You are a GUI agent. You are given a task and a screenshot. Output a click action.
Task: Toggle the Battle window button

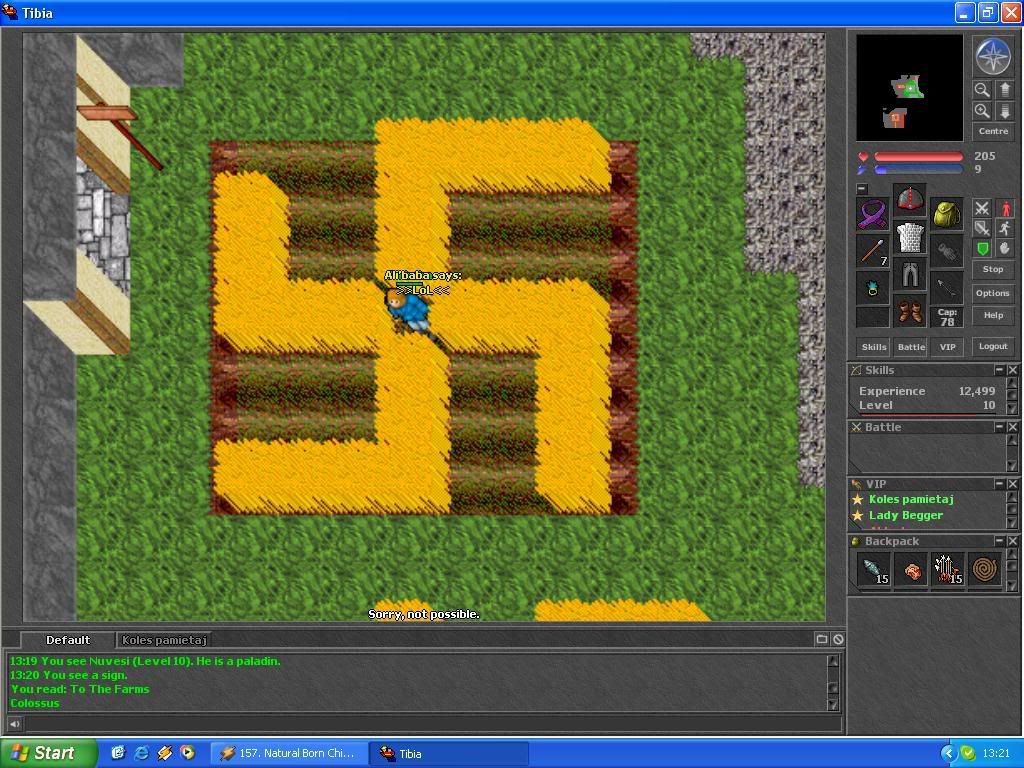pos(911,347)
